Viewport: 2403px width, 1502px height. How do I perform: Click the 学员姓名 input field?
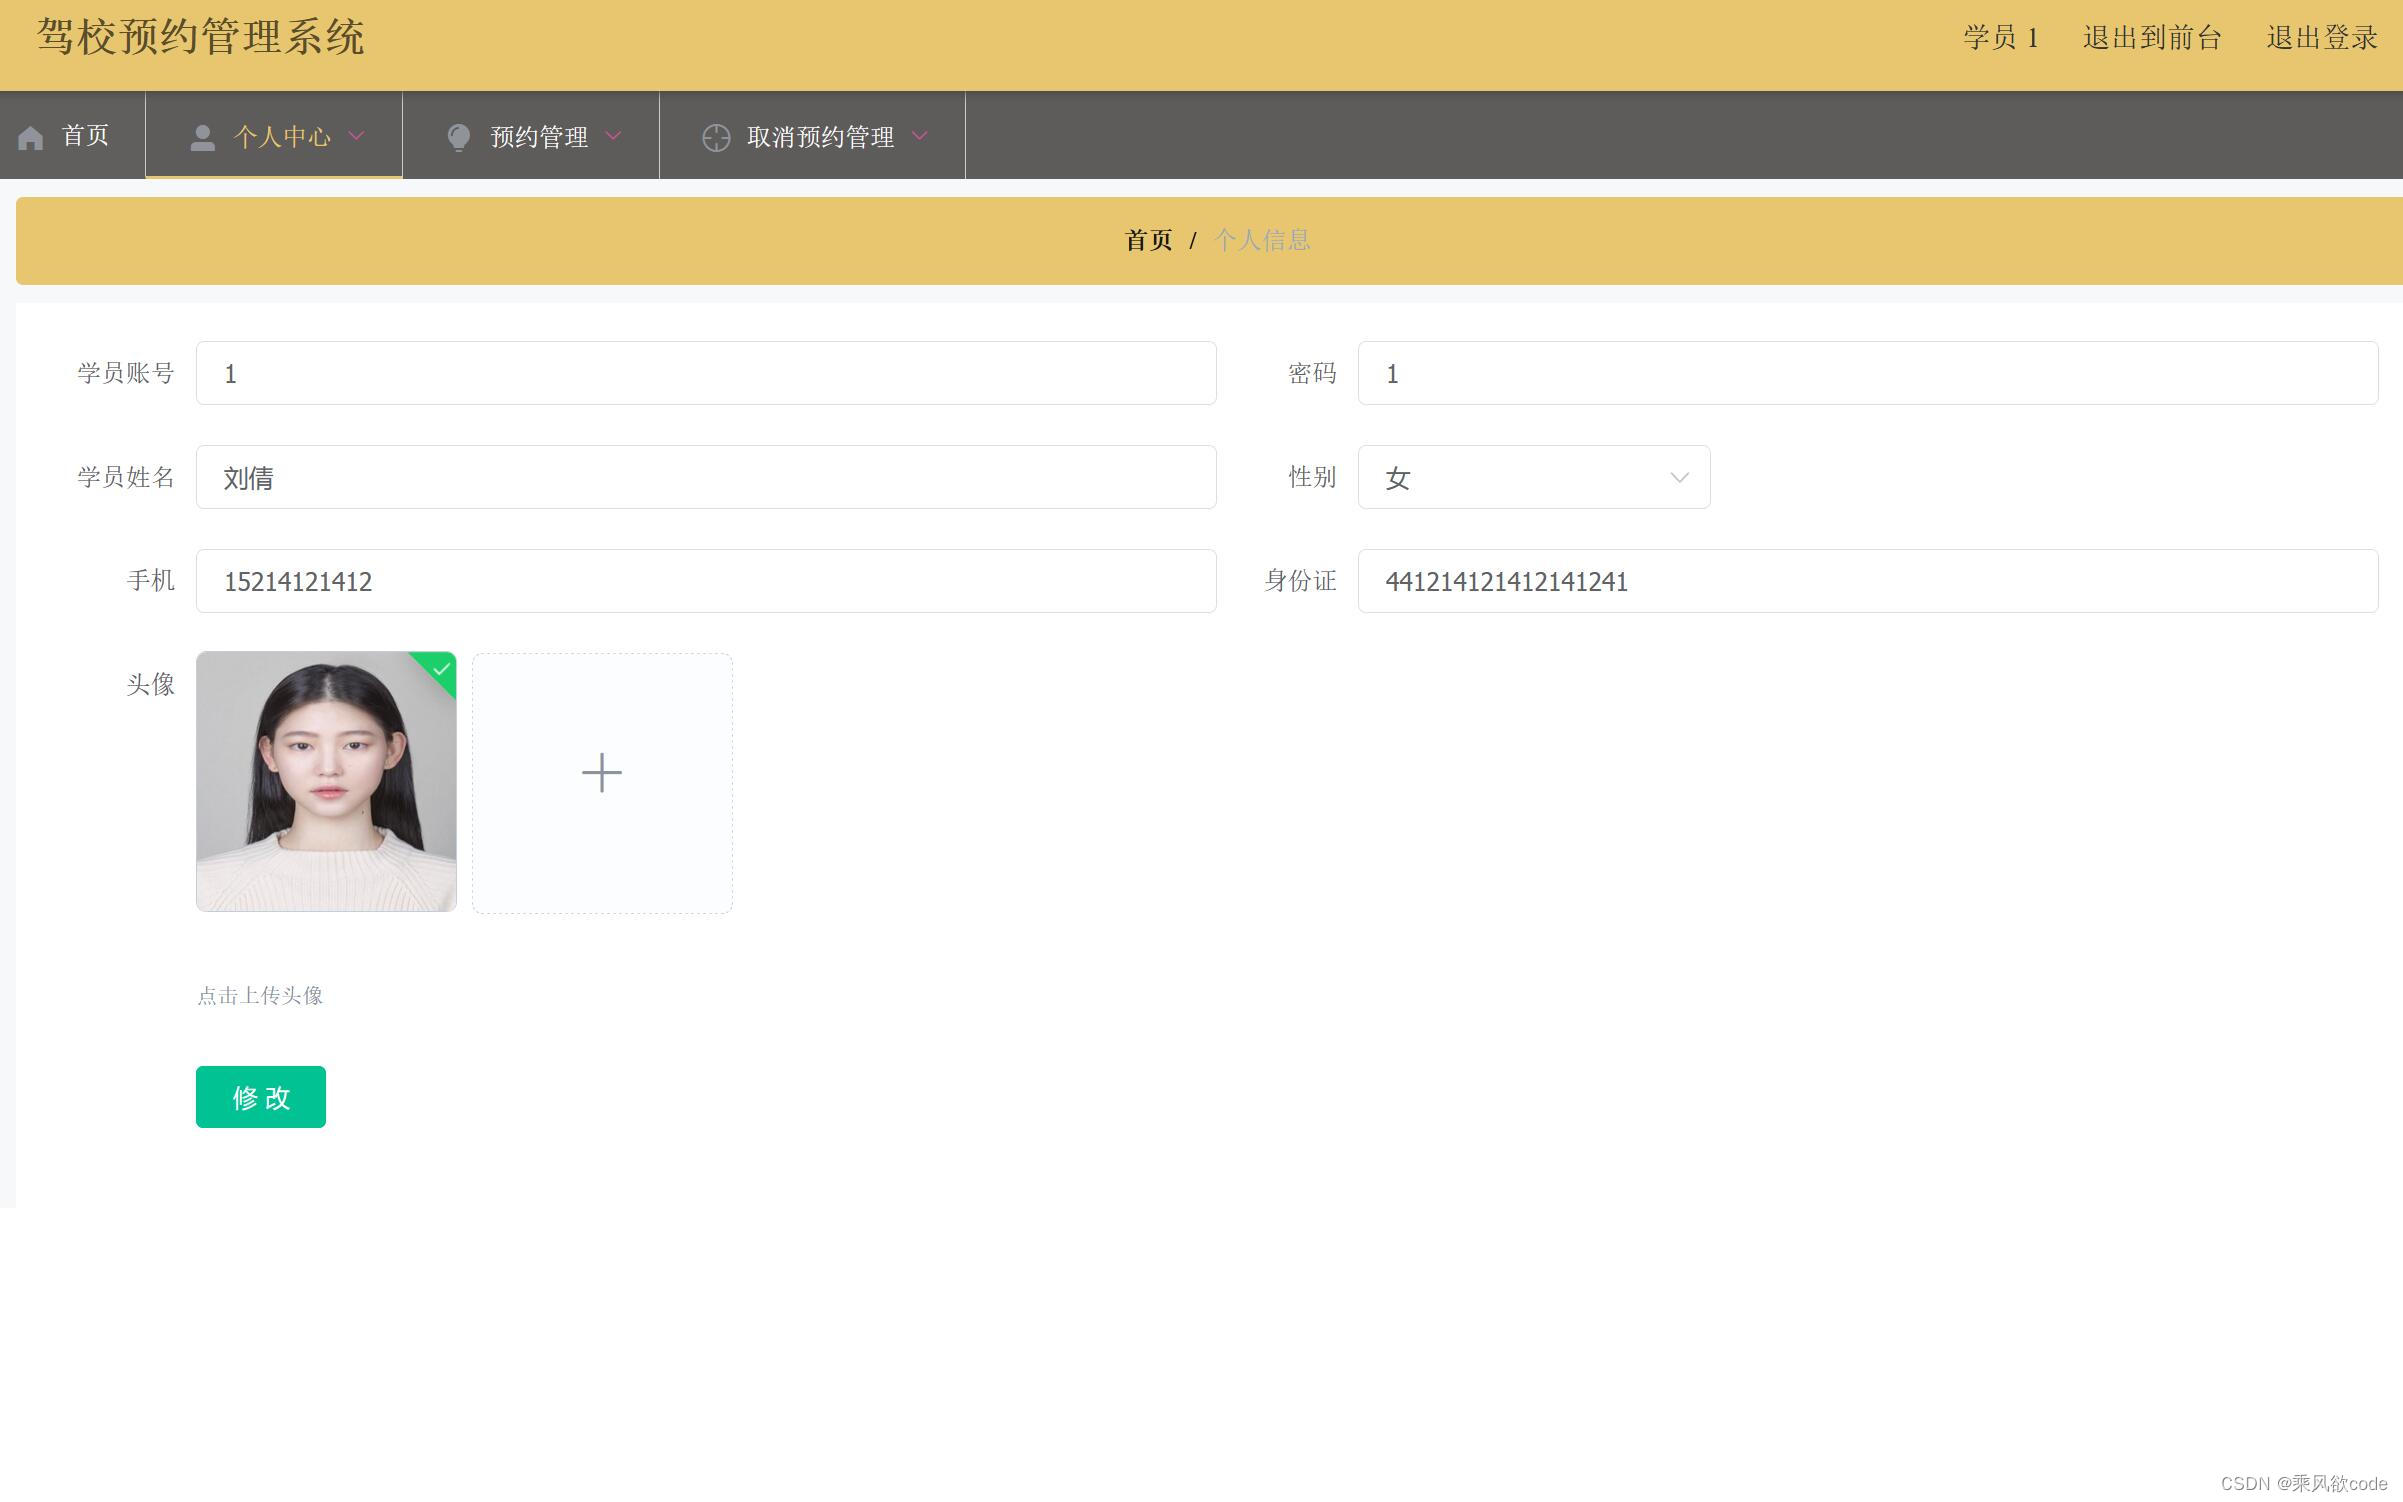(x=706, y=478)
